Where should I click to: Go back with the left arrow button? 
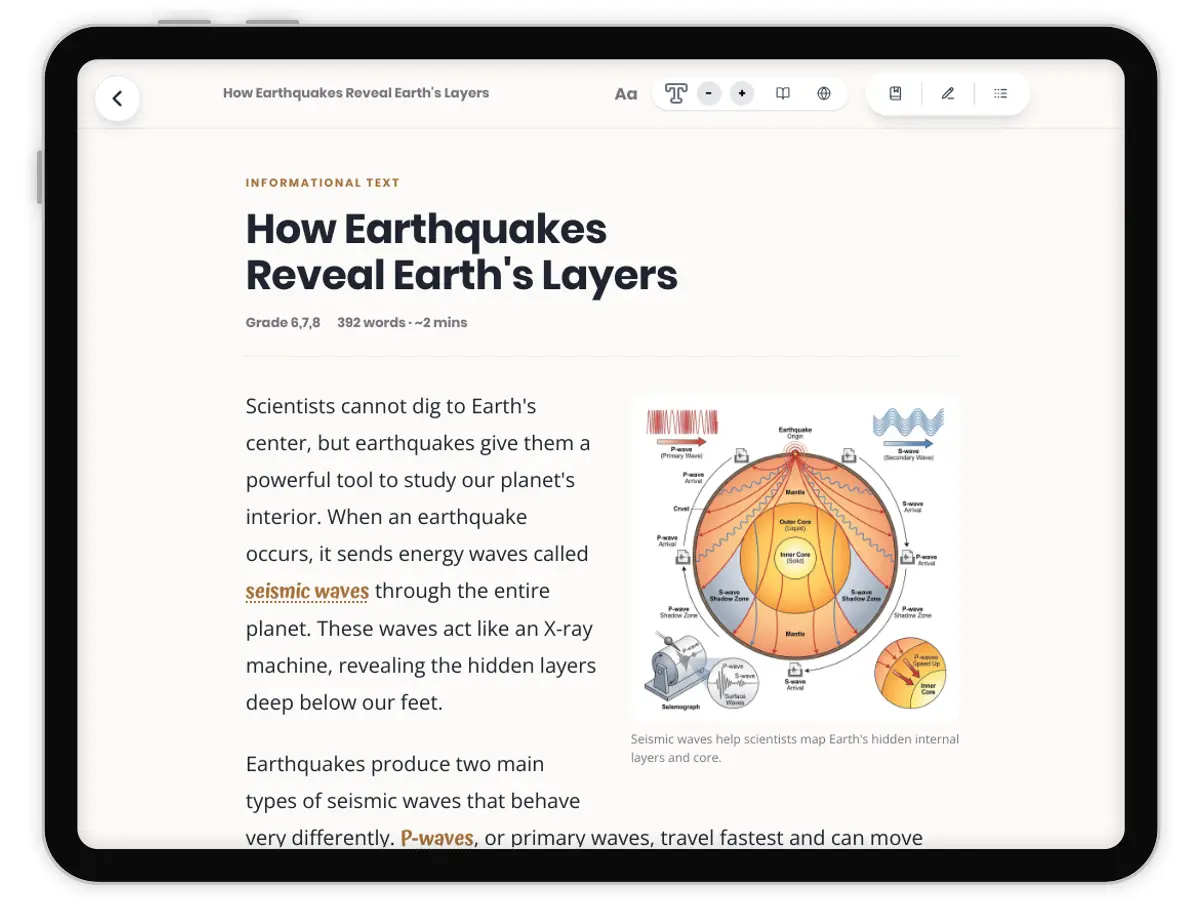pyautogui.click(x=117, y=98)
